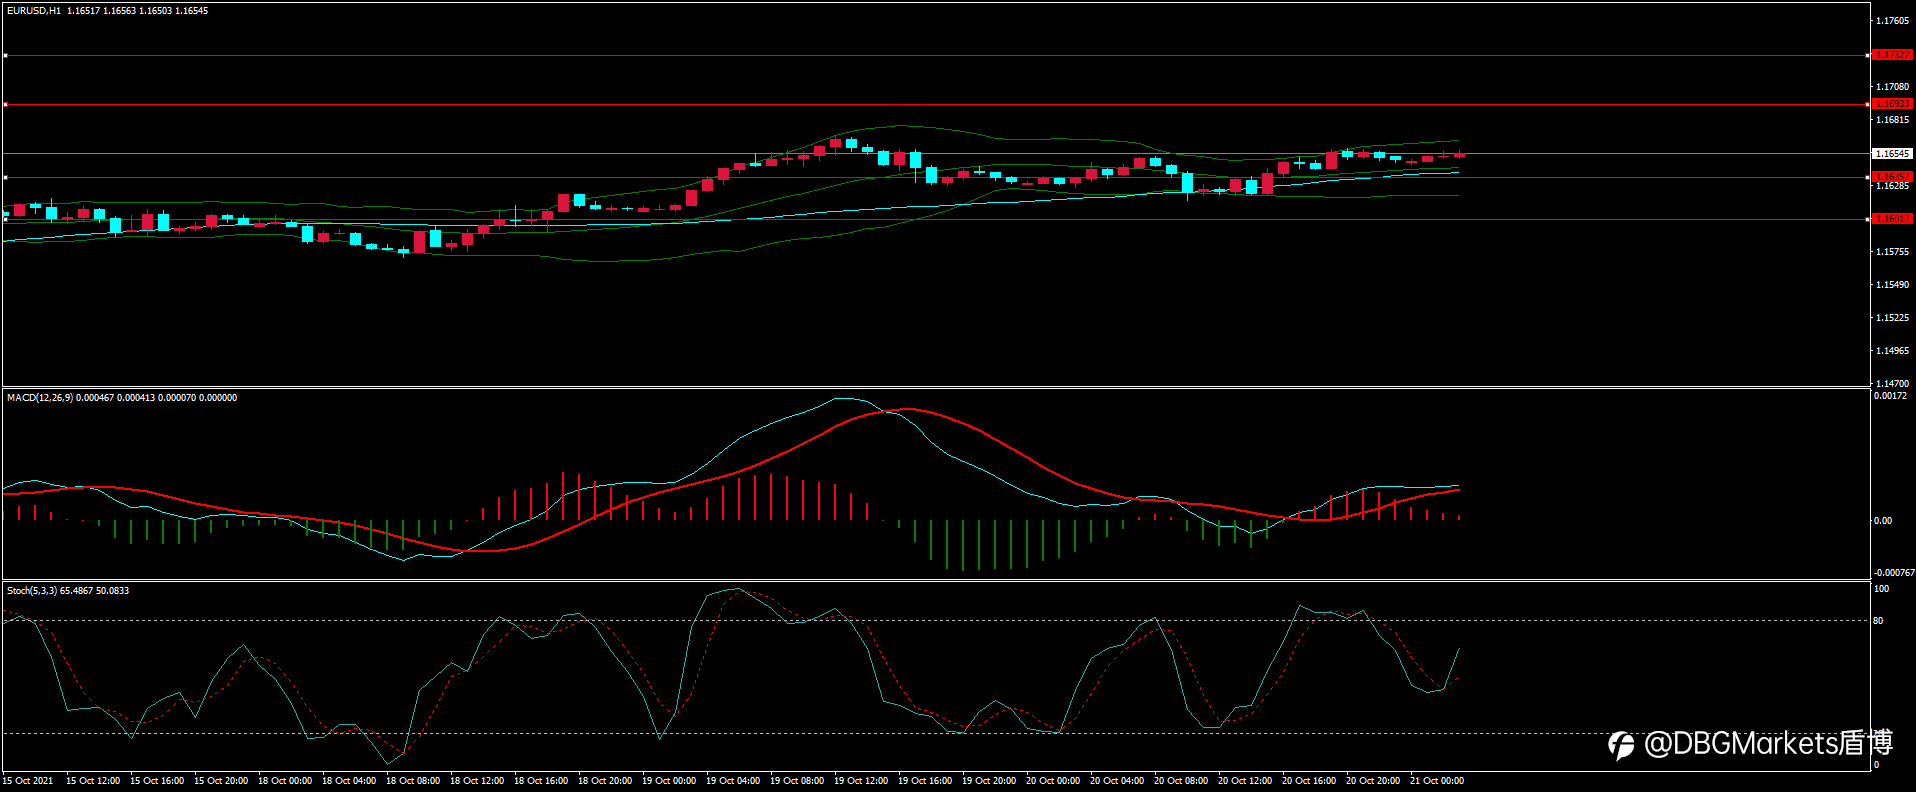Click the 1.15755 price axis label
This screenshot has width=1916, height=792.
click(1892, 252)
